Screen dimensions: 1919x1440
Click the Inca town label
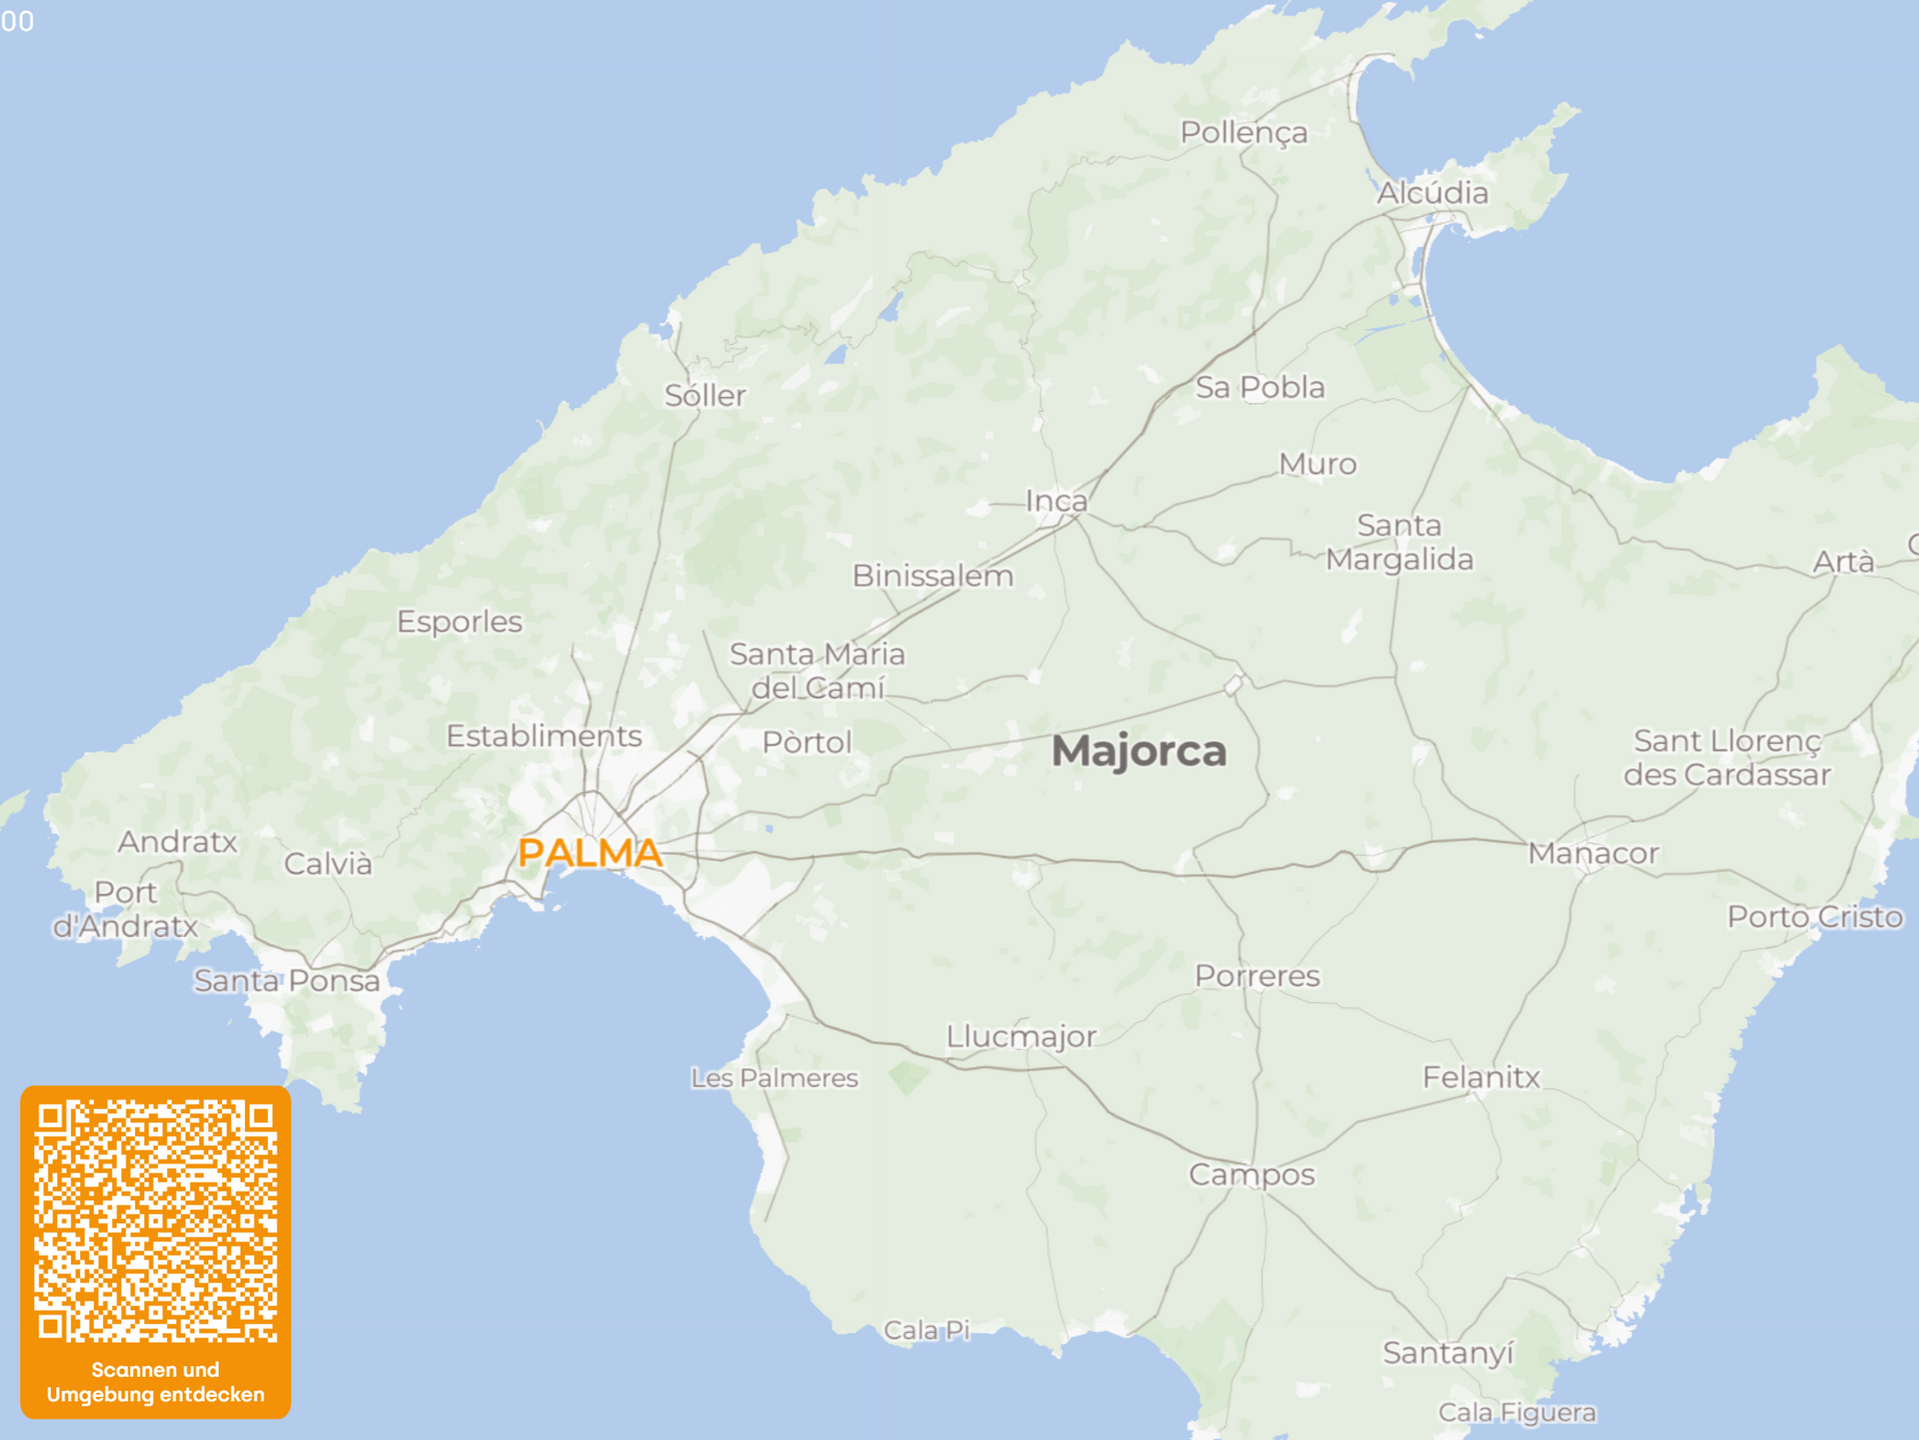click(x=1056, y=501)
